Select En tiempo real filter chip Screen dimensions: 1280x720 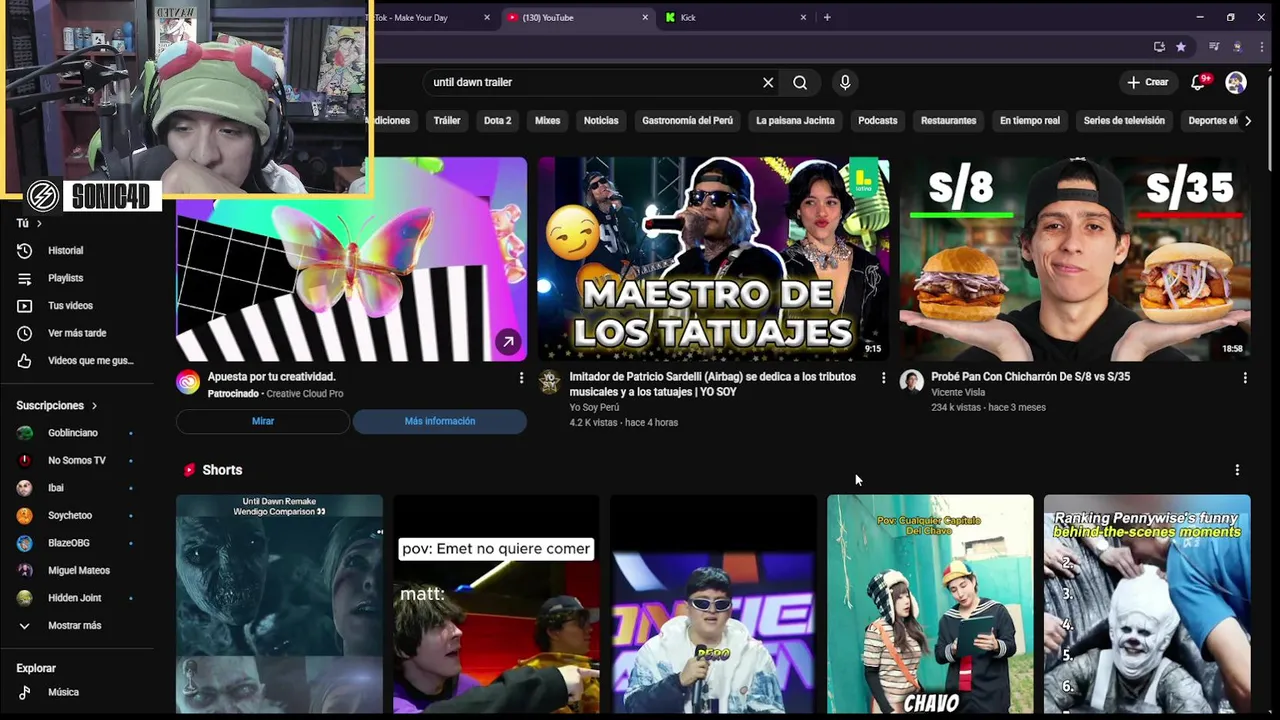(1030, 121)
